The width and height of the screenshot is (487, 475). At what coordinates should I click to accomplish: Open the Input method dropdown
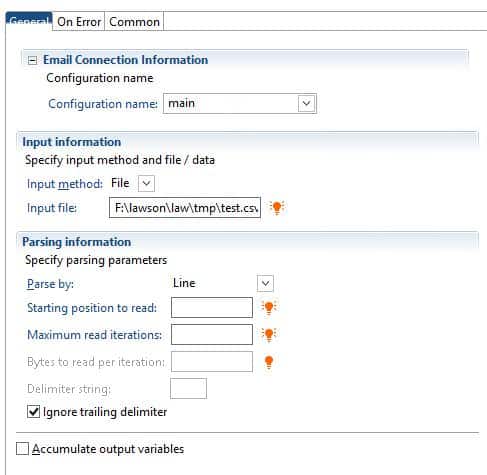click(x=146, y=183)
